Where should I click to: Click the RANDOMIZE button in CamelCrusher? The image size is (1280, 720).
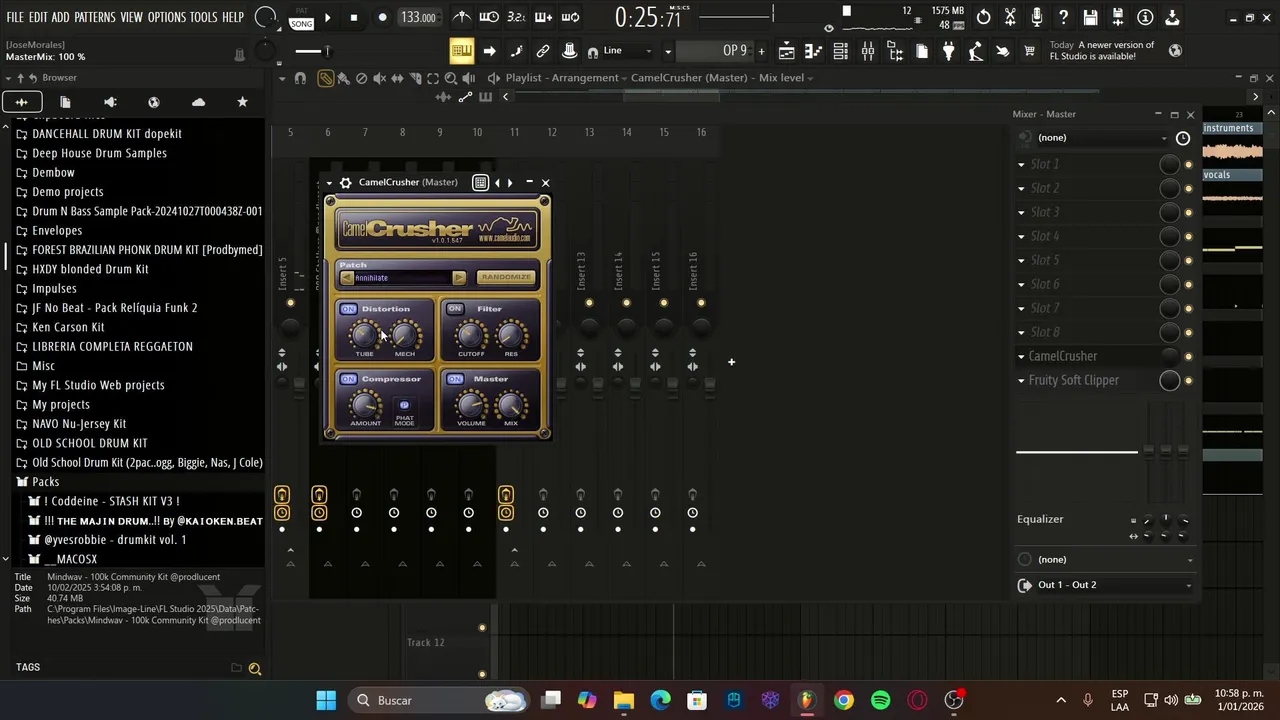[506, 277]
